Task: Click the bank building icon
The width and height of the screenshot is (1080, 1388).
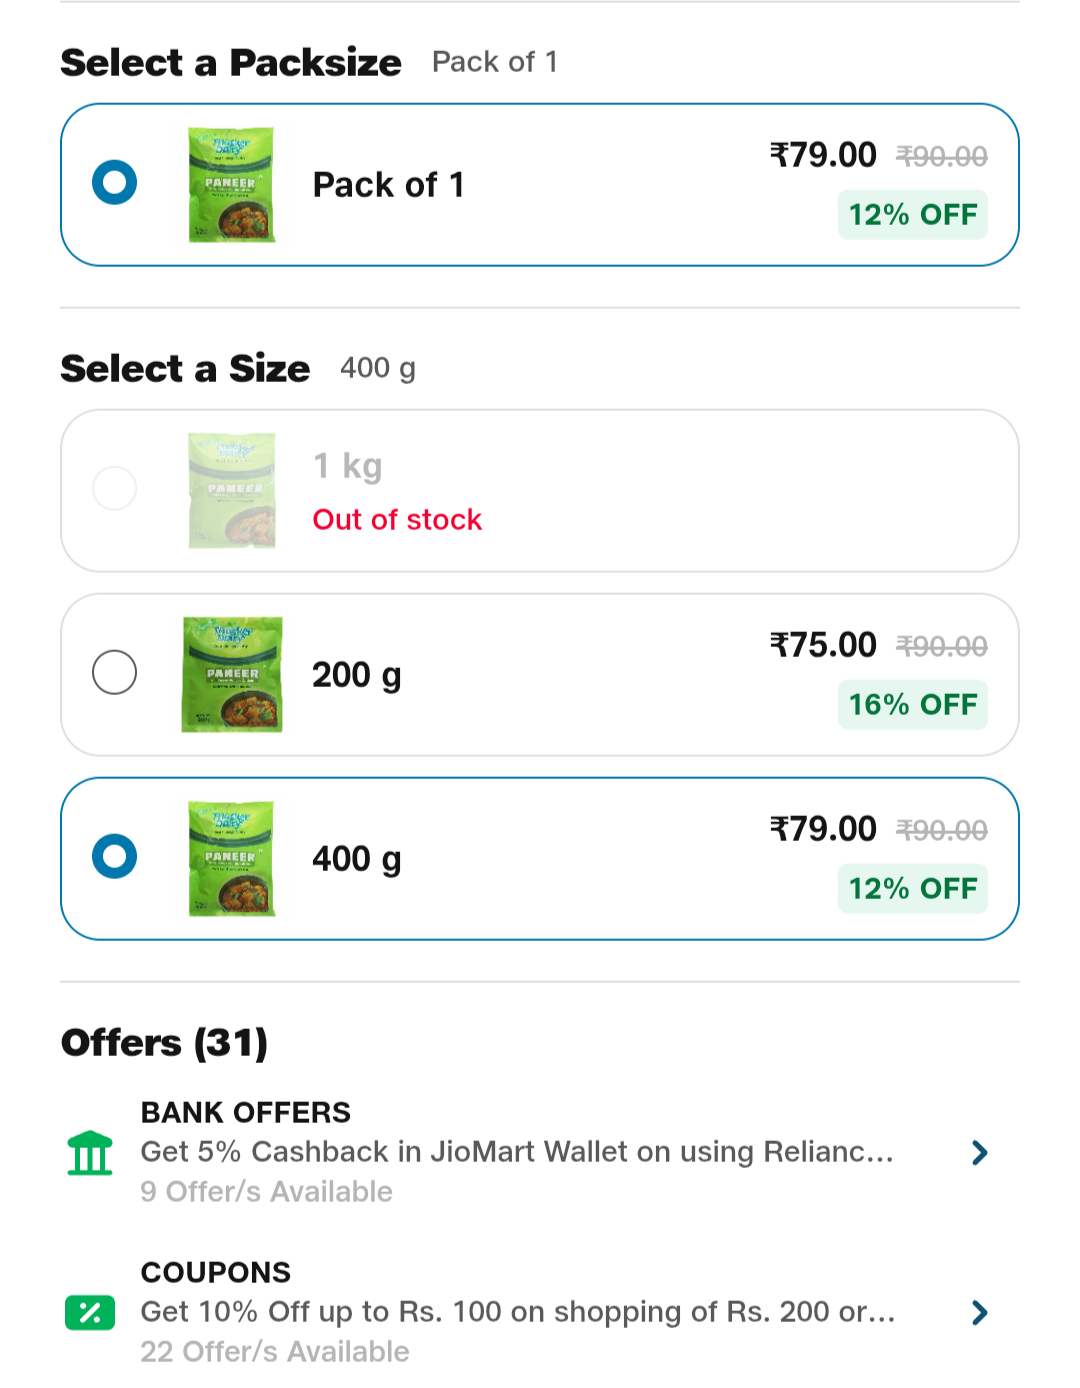Action: click(x=90, y=1153)
